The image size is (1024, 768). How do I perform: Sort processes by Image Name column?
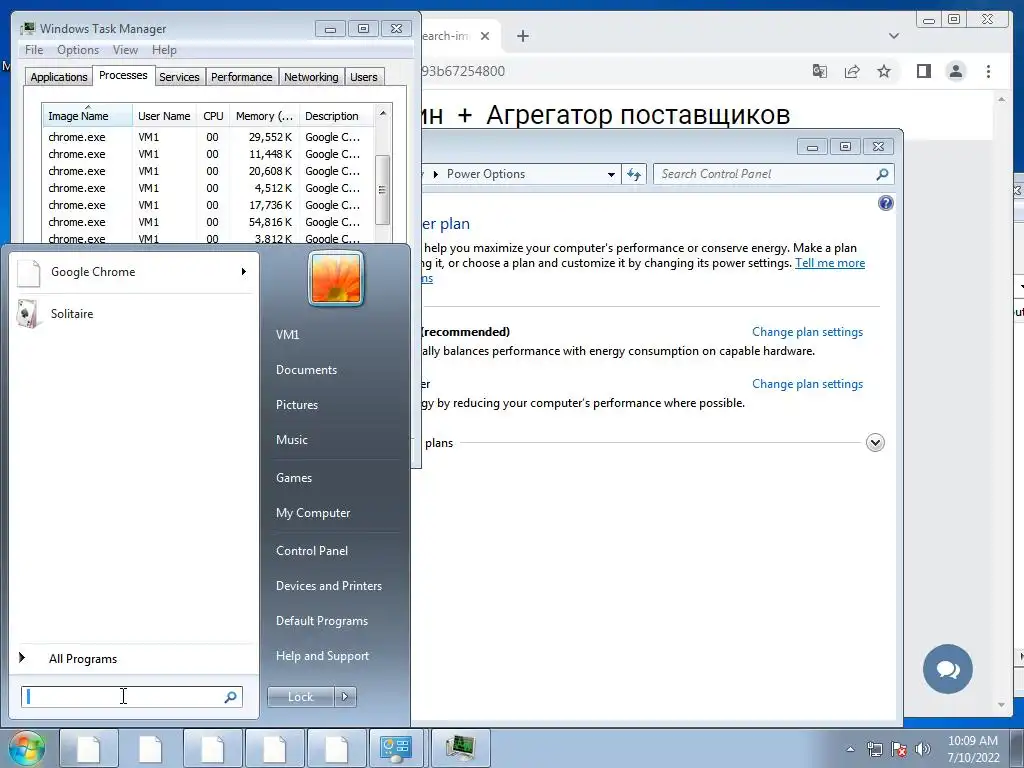(87, 116)
